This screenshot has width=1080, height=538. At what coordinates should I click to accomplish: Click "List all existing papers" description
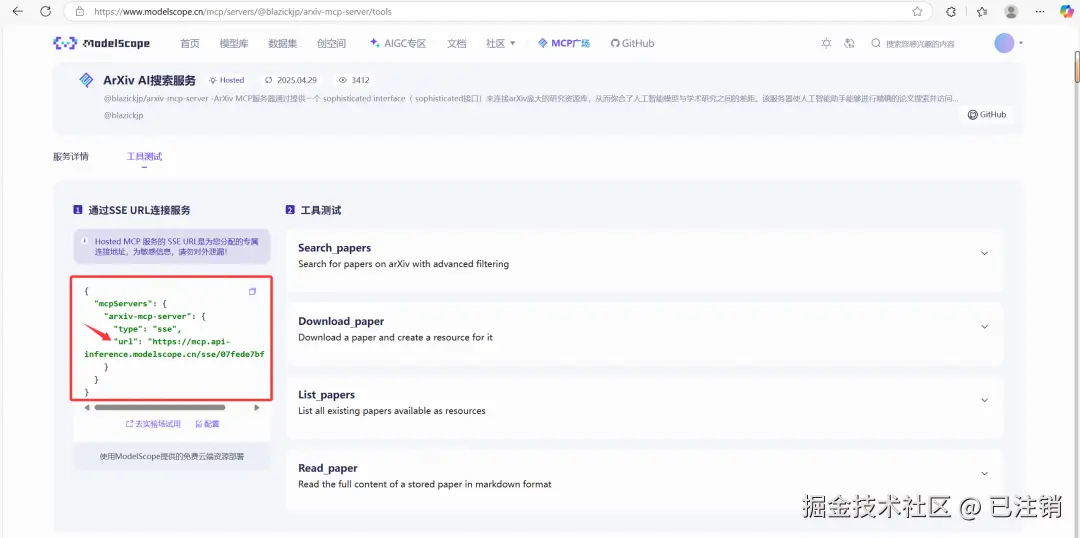[x=391, y=411]
